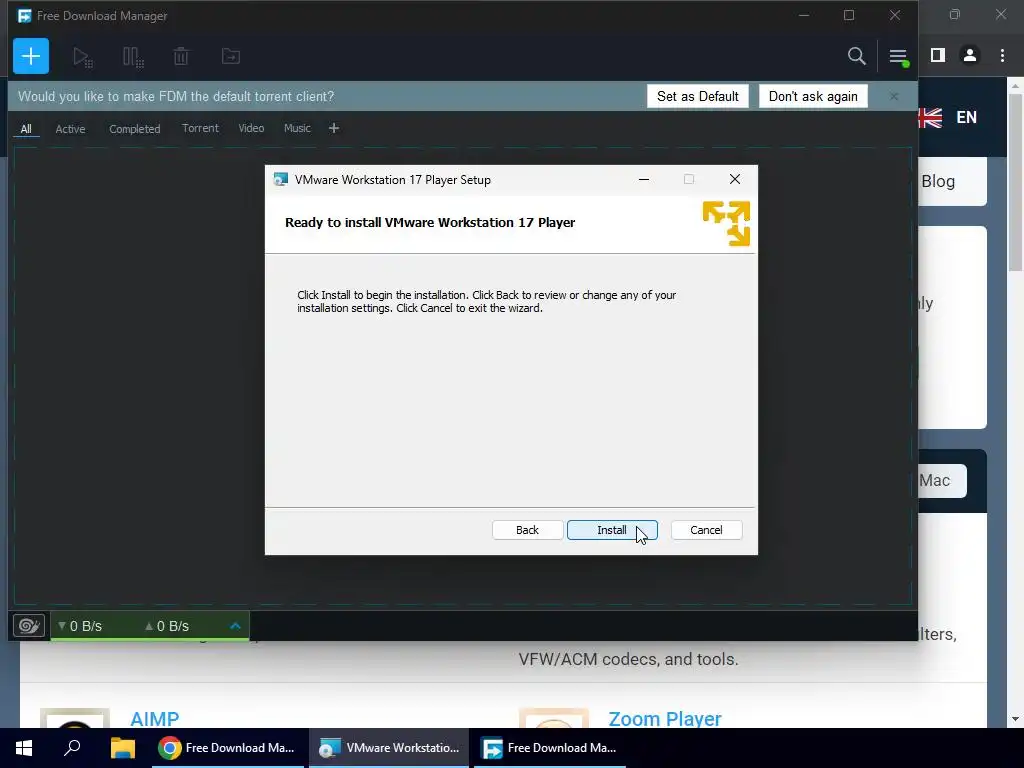
Task: Switch to VMware Workstation taskbar item
Action: click(389, 748)
